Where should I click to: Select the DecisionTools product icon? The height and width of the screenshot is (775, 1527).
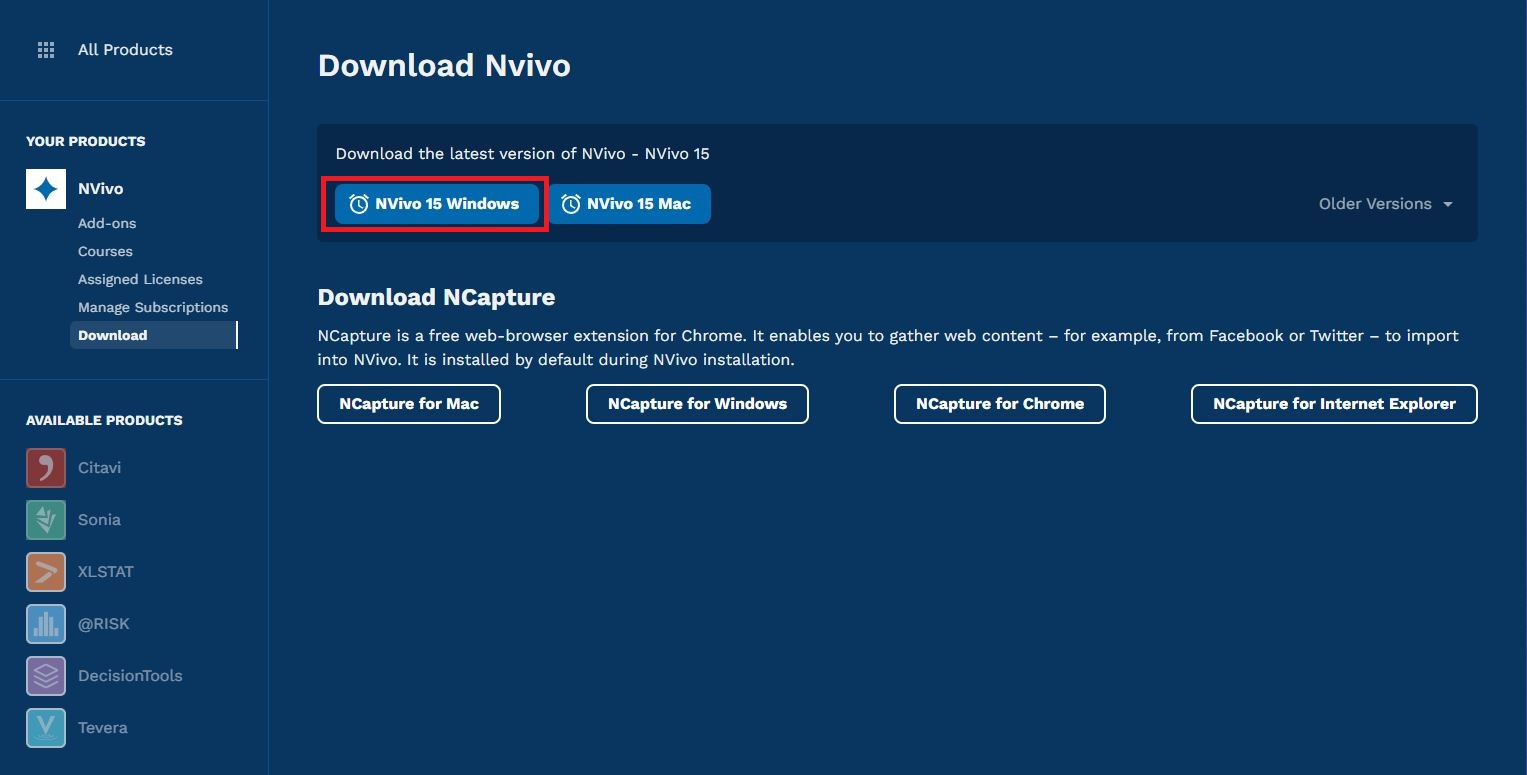(x=46, y=676)
